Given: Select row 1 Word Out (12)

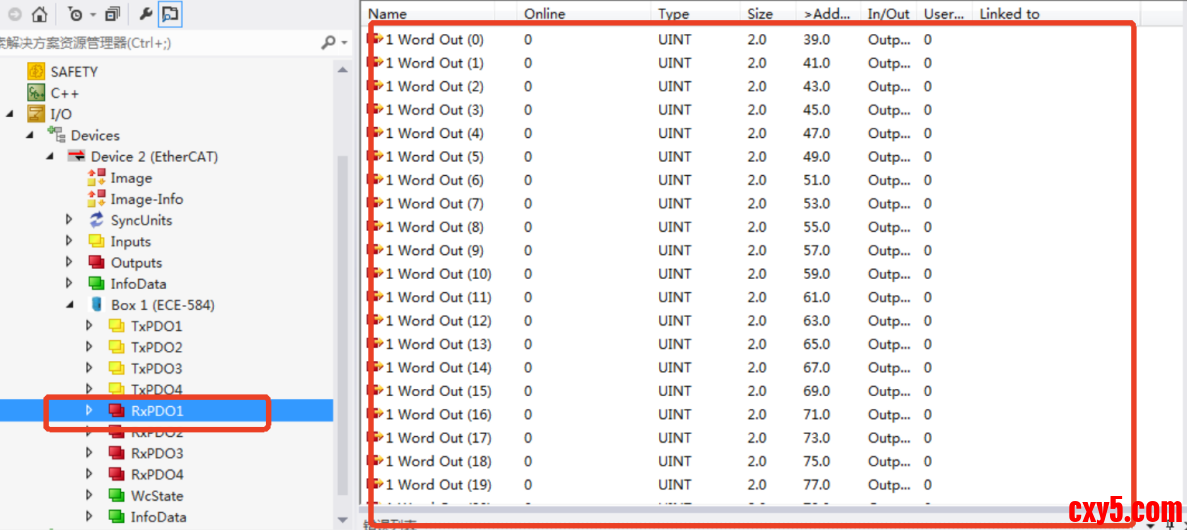Looking at the screenshot, I should coord(438,320).
